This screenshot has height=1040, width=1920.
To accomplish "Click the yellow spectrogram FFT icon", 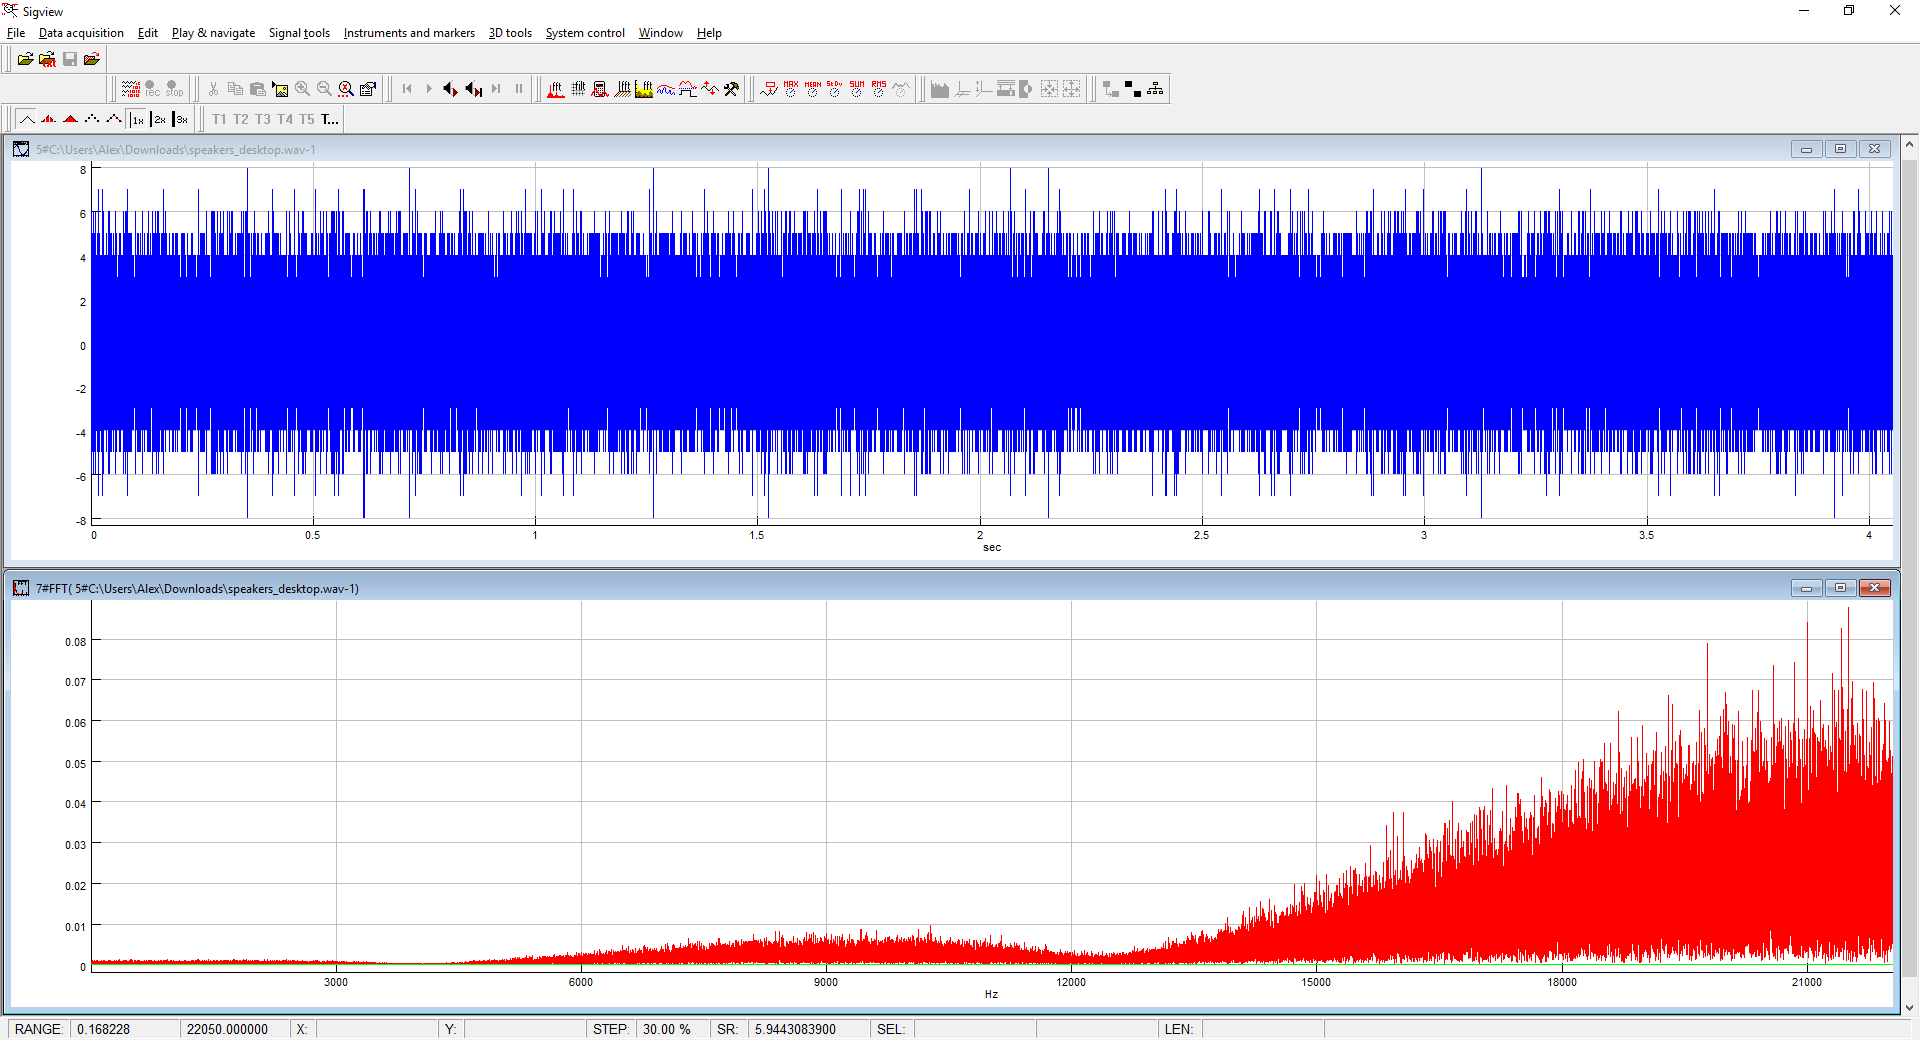I will 644,89.
